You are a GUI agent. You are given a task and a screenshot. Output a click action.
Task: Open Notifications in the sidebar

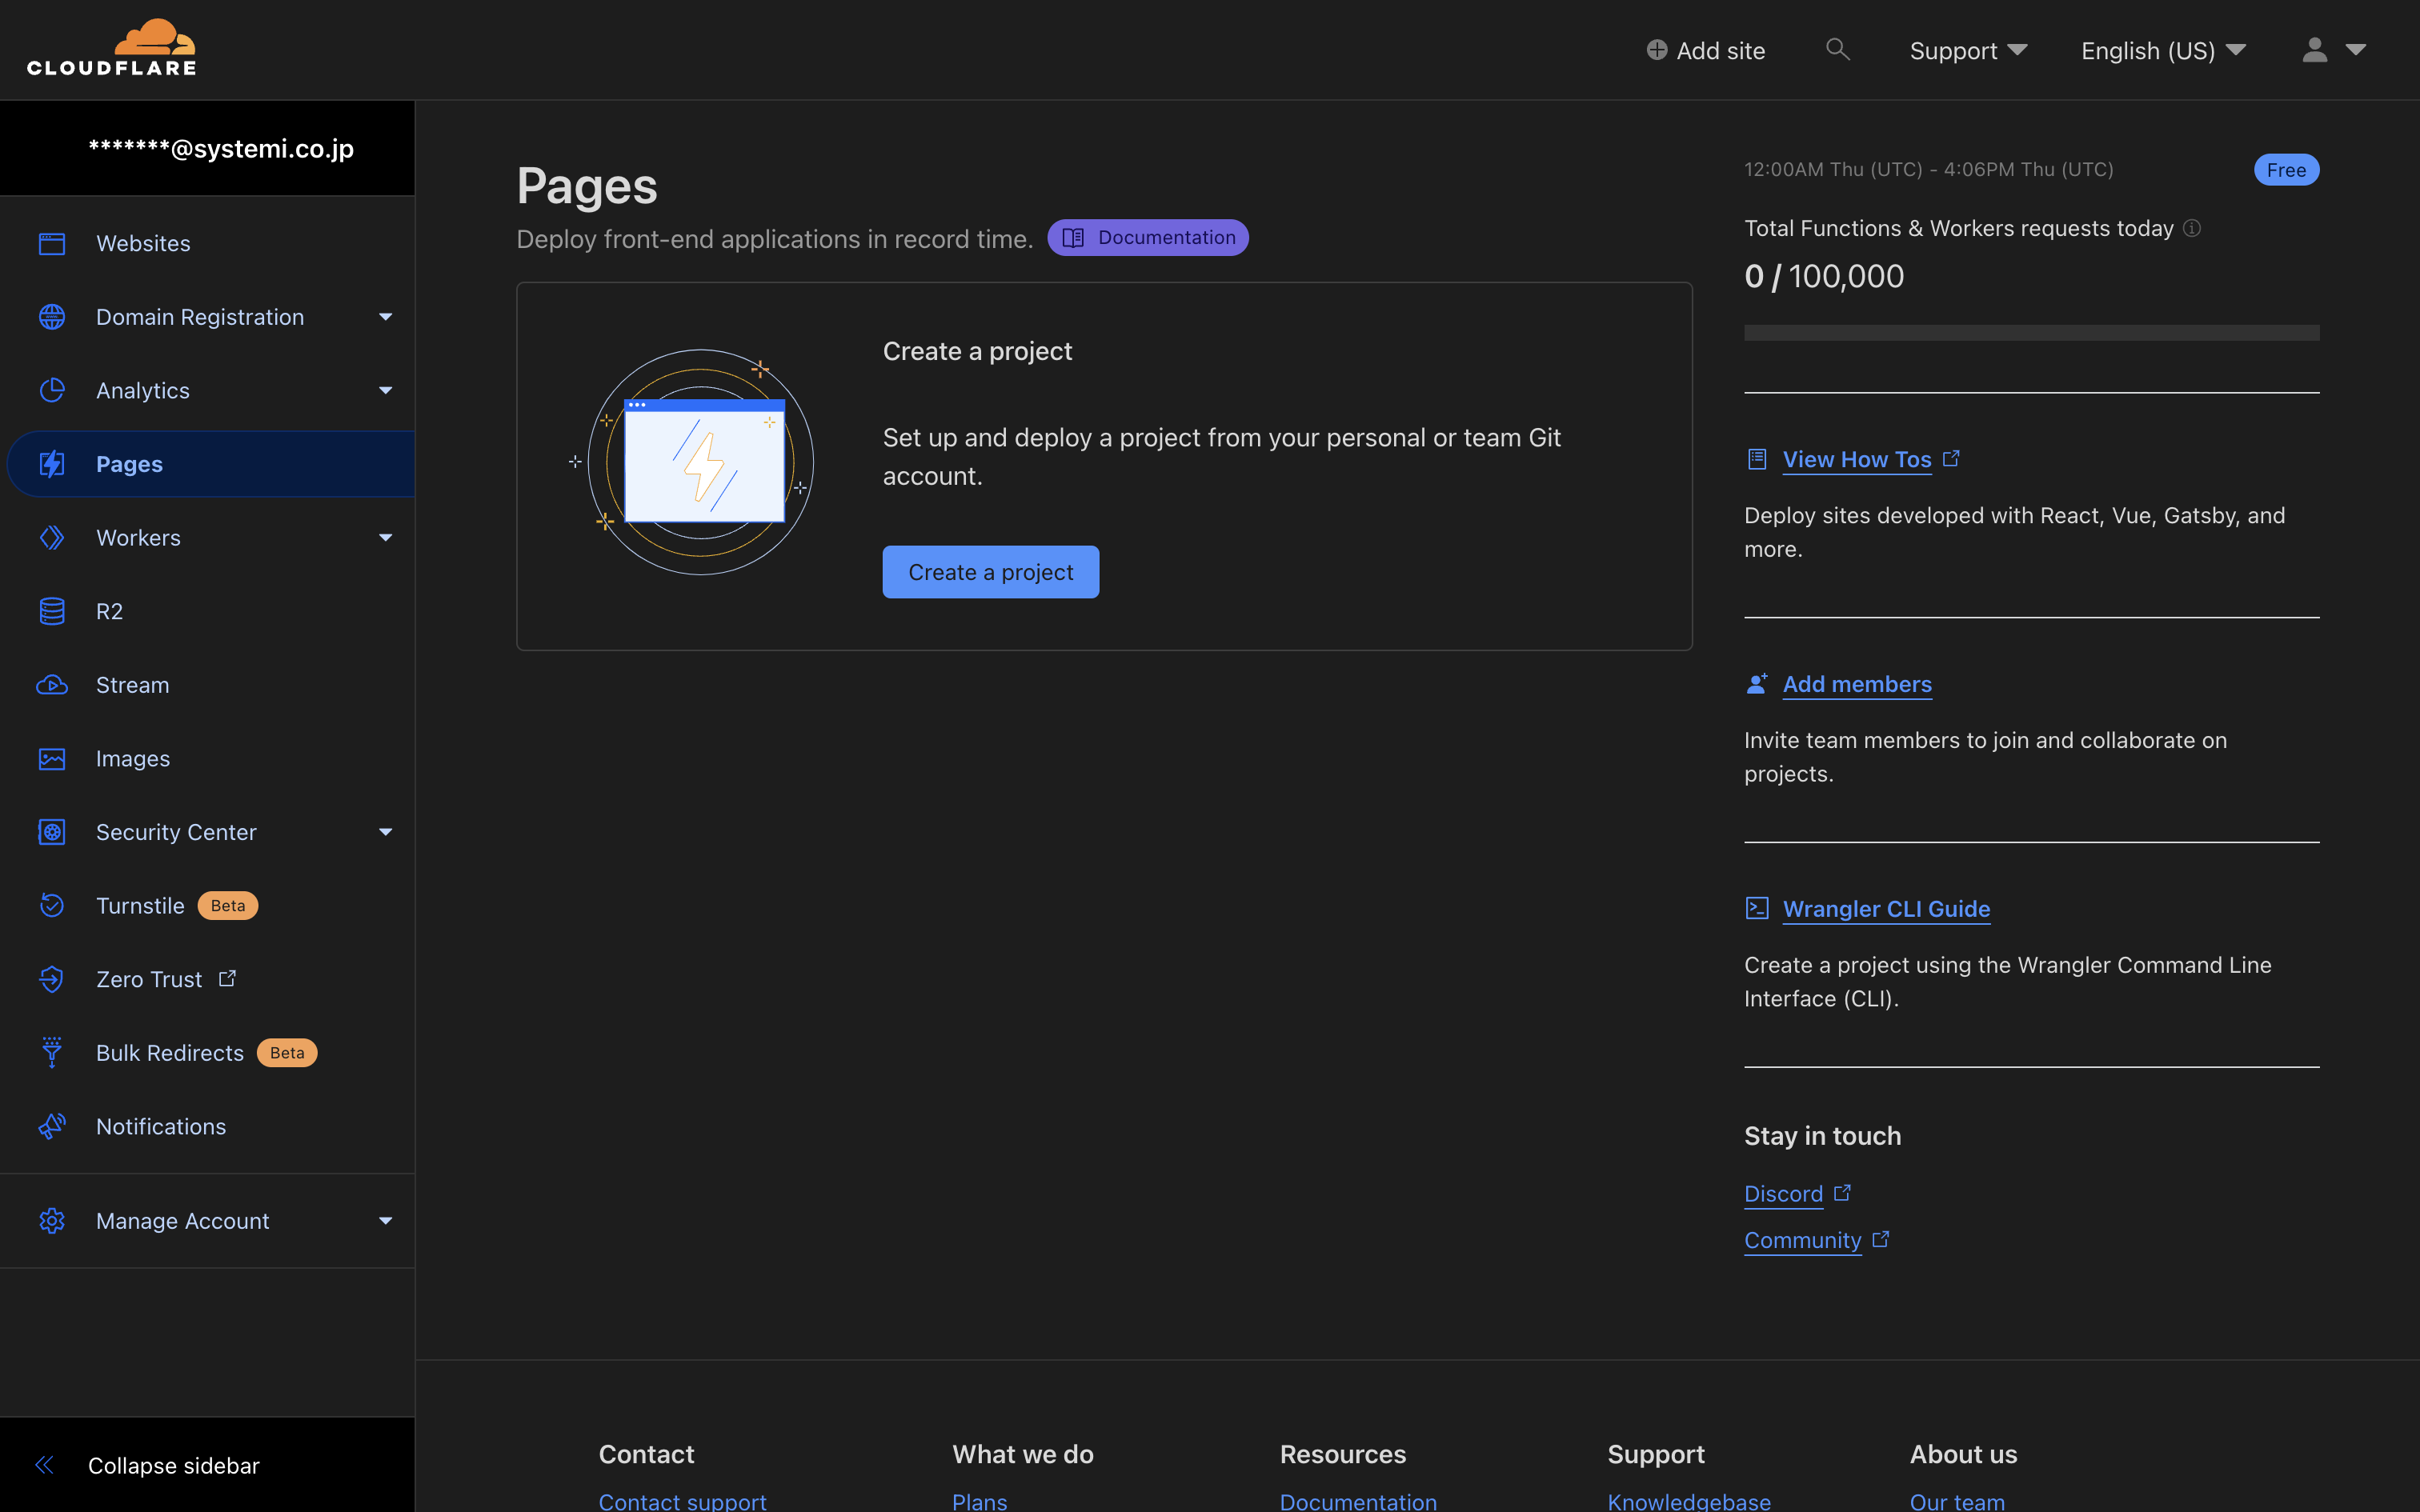[x=208, y=1126]
